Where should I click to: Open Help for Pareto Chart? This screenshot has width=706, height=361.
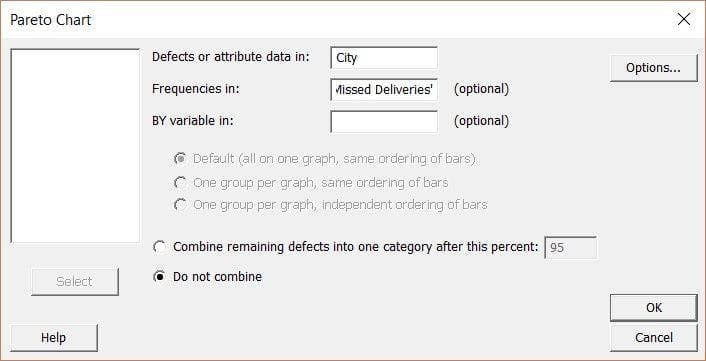click(53, 338)
